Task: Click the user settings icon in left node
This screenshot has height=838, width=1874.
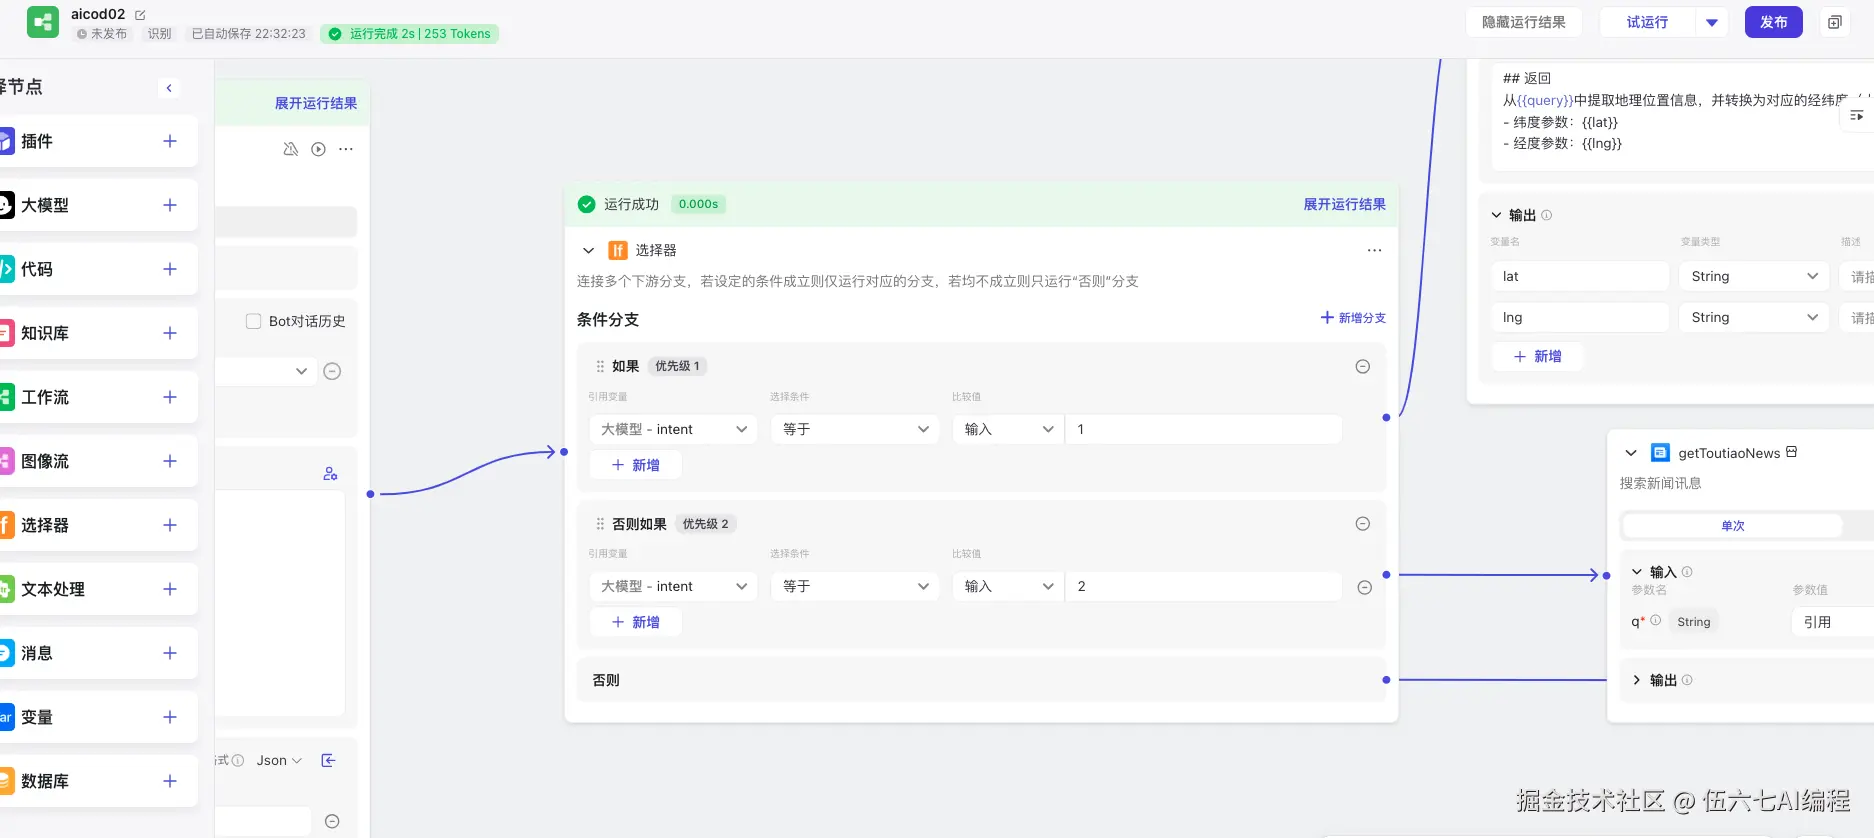Action: tap(330, 474)
